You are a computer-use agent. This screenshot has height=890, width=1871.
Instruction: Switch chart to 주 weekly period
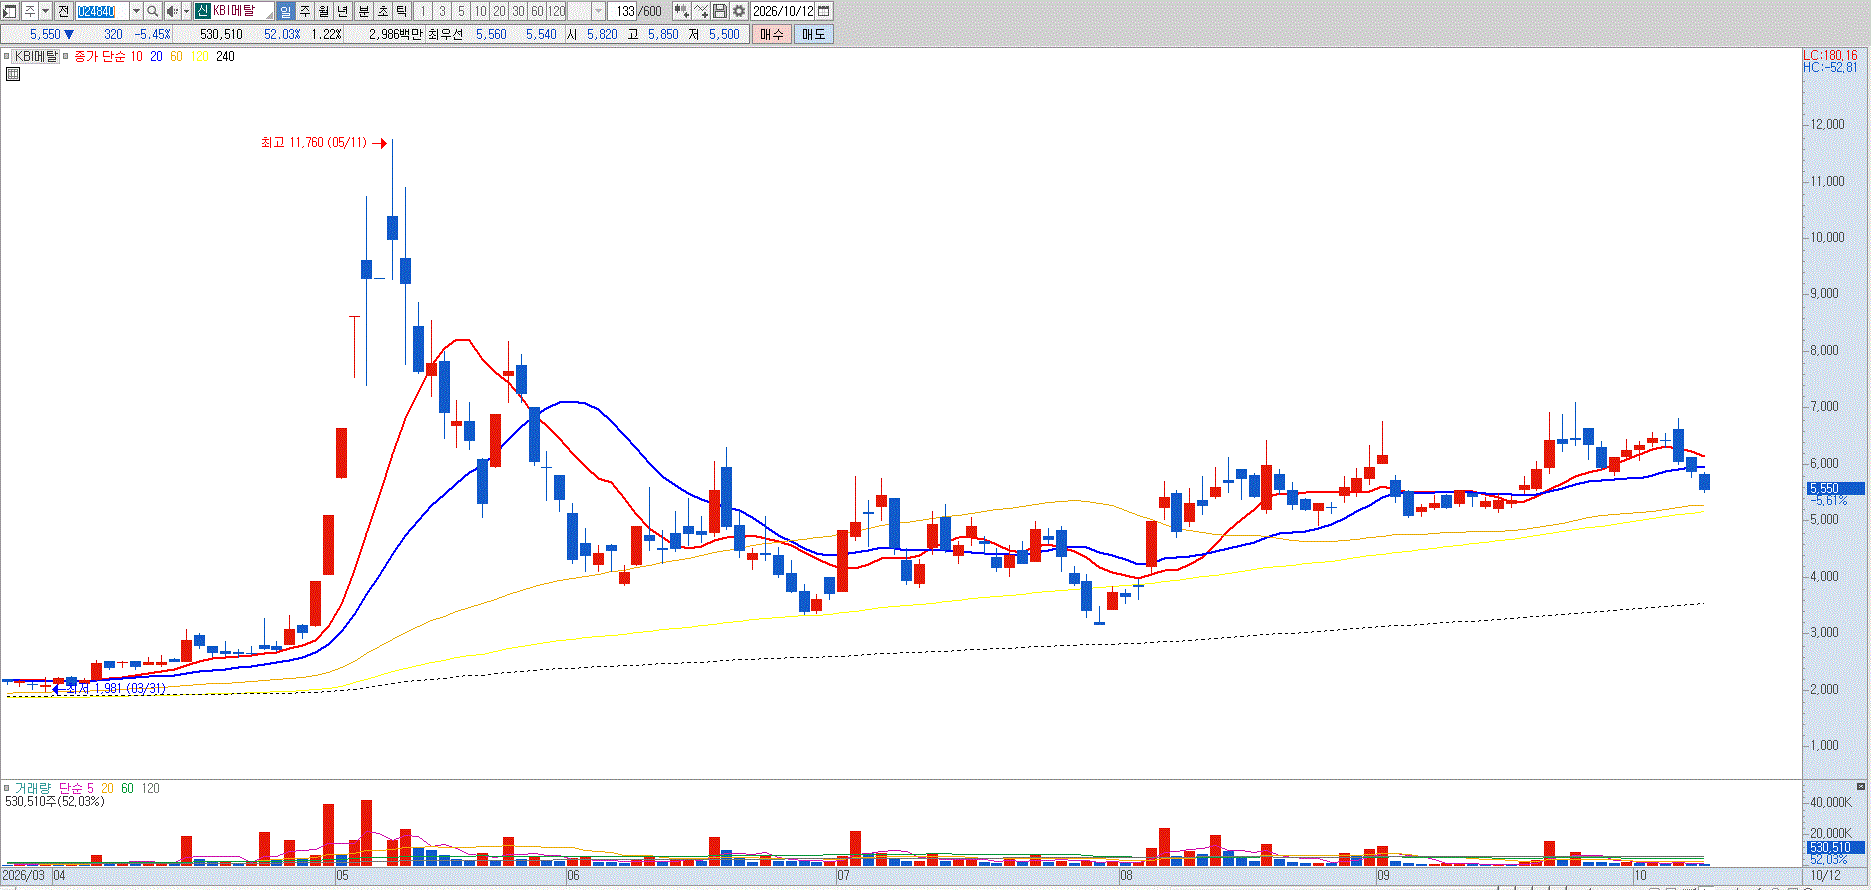pyautogui.click(x=305, y=11)
